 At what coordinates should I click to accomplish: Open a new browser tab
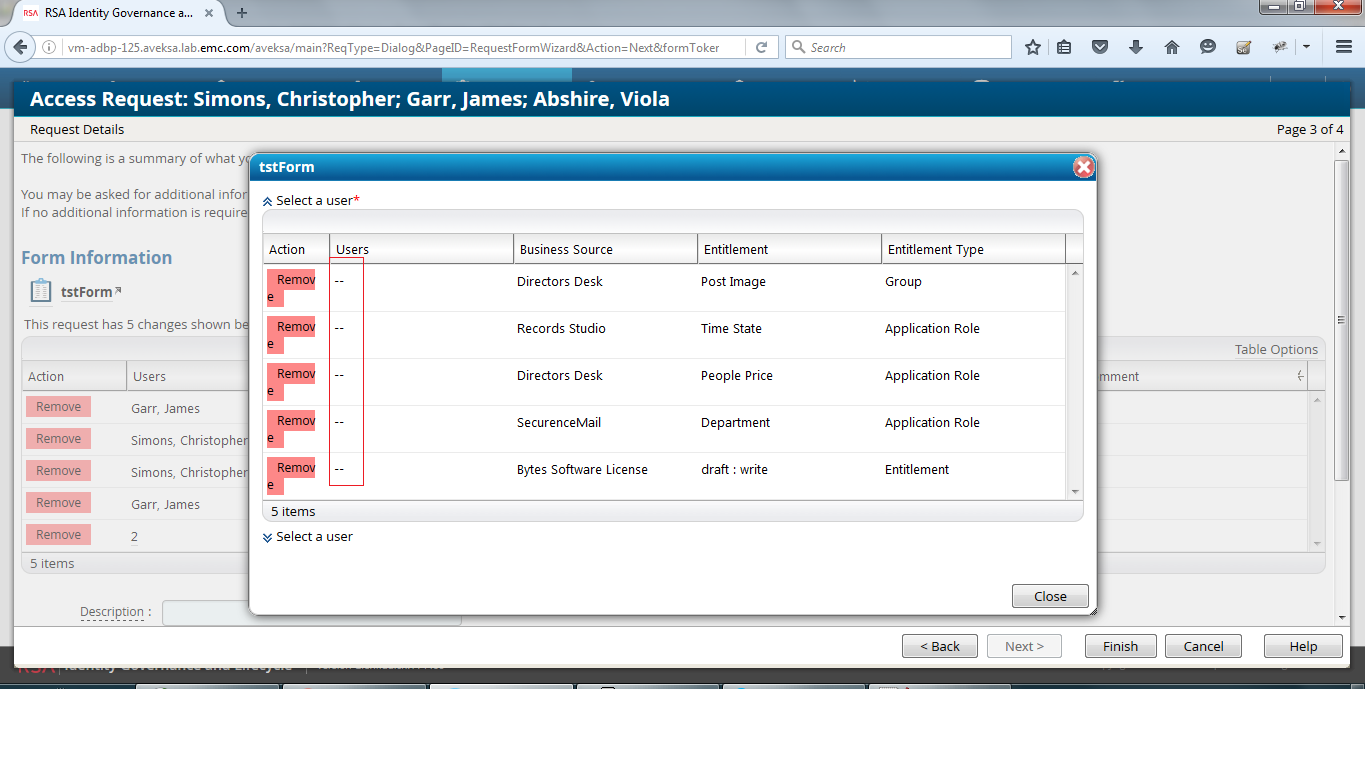(242, 13)
